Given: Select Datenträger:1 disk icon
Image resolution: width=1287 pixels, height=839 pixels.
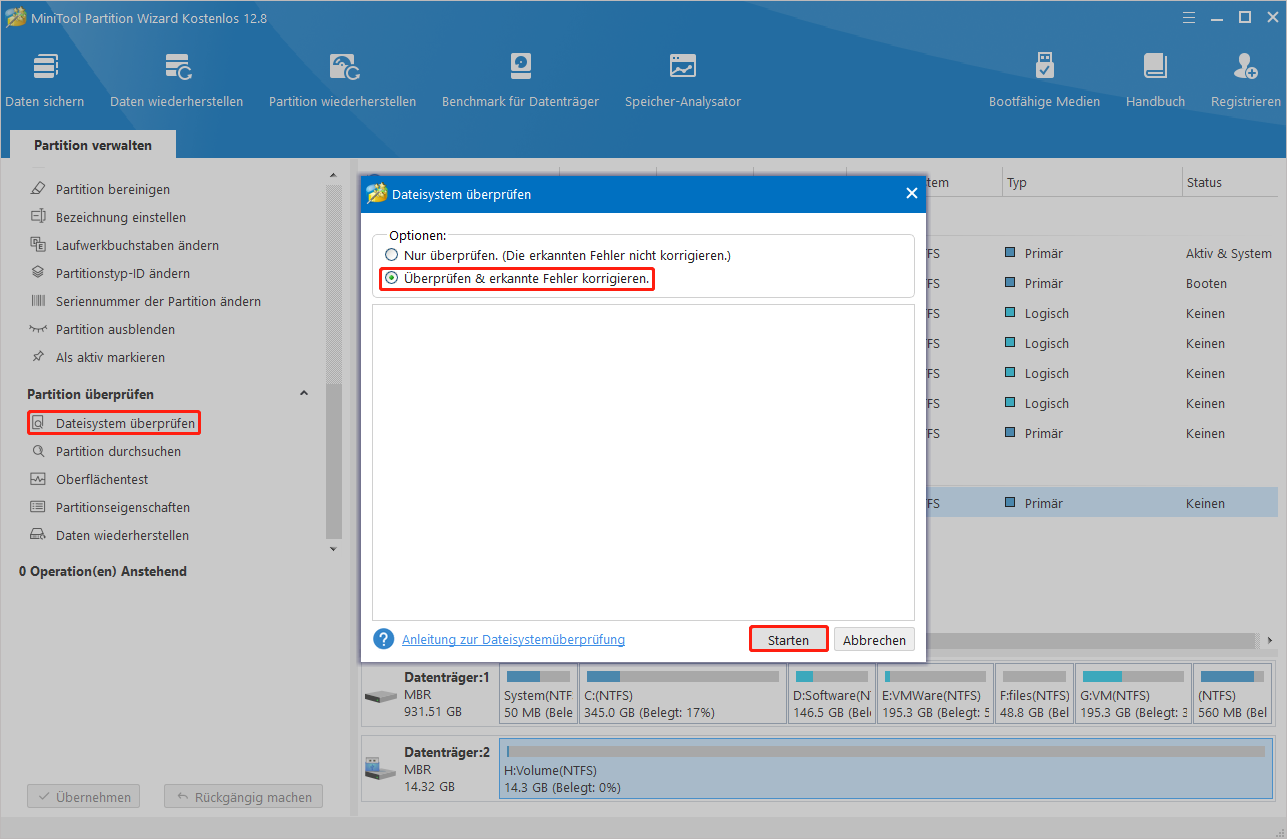Looking at the screenshot, I should tap(380, 697).
